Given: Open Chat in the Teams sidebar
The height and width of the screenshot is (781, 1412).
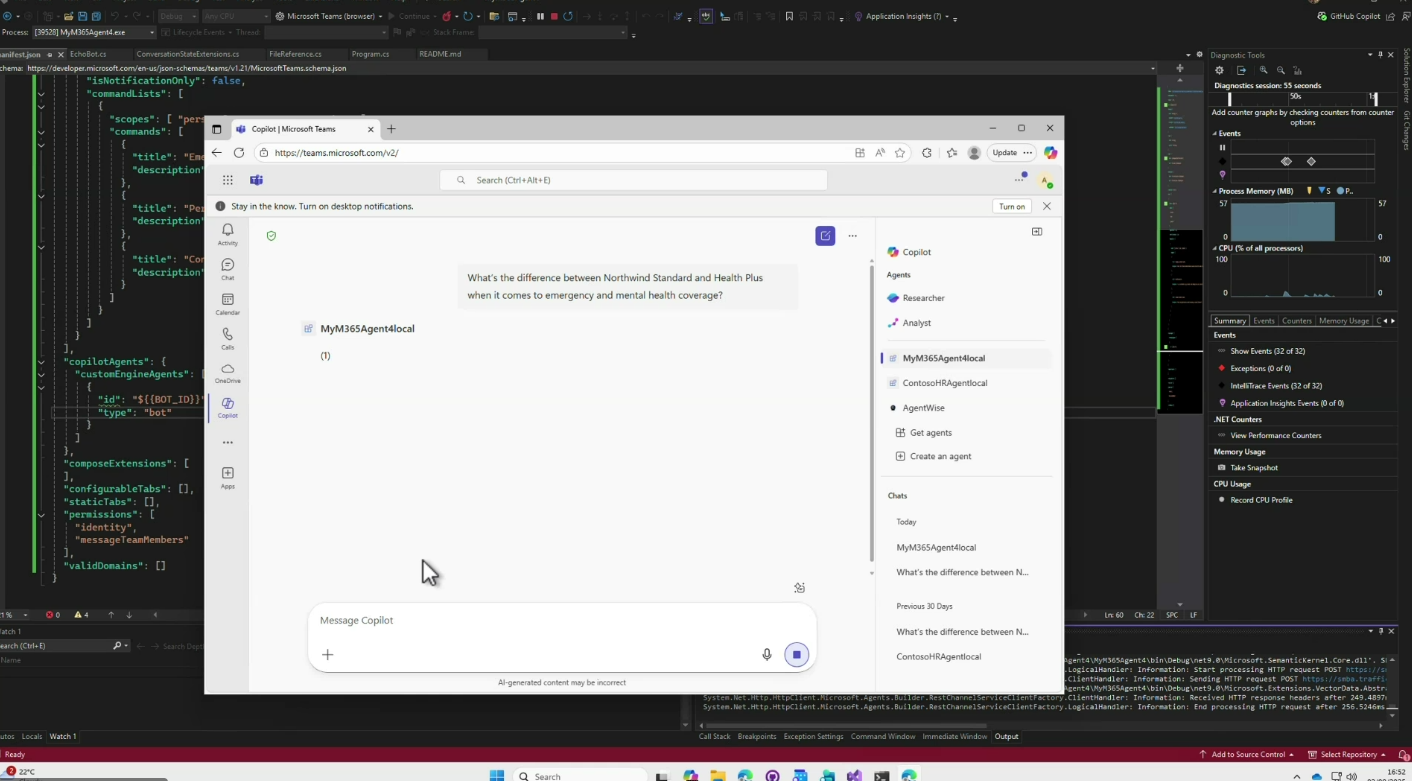Looking at the screenshot, I should [228, 269].
